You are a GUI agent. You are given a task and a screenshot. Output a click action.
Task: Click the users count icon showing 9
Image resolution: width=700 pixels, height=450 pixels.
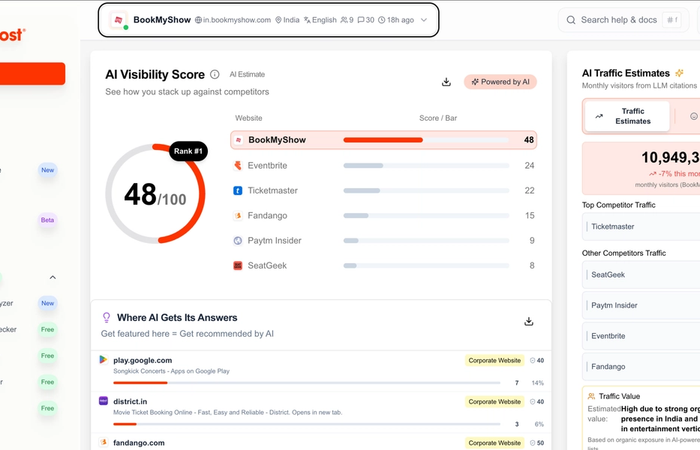tap(344, 20)
